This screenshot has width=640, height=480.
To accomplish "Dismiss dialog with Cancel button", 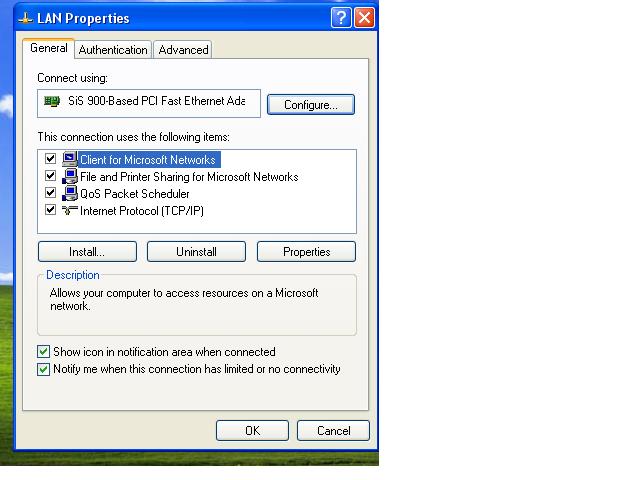I will click(x=333, y=431).
